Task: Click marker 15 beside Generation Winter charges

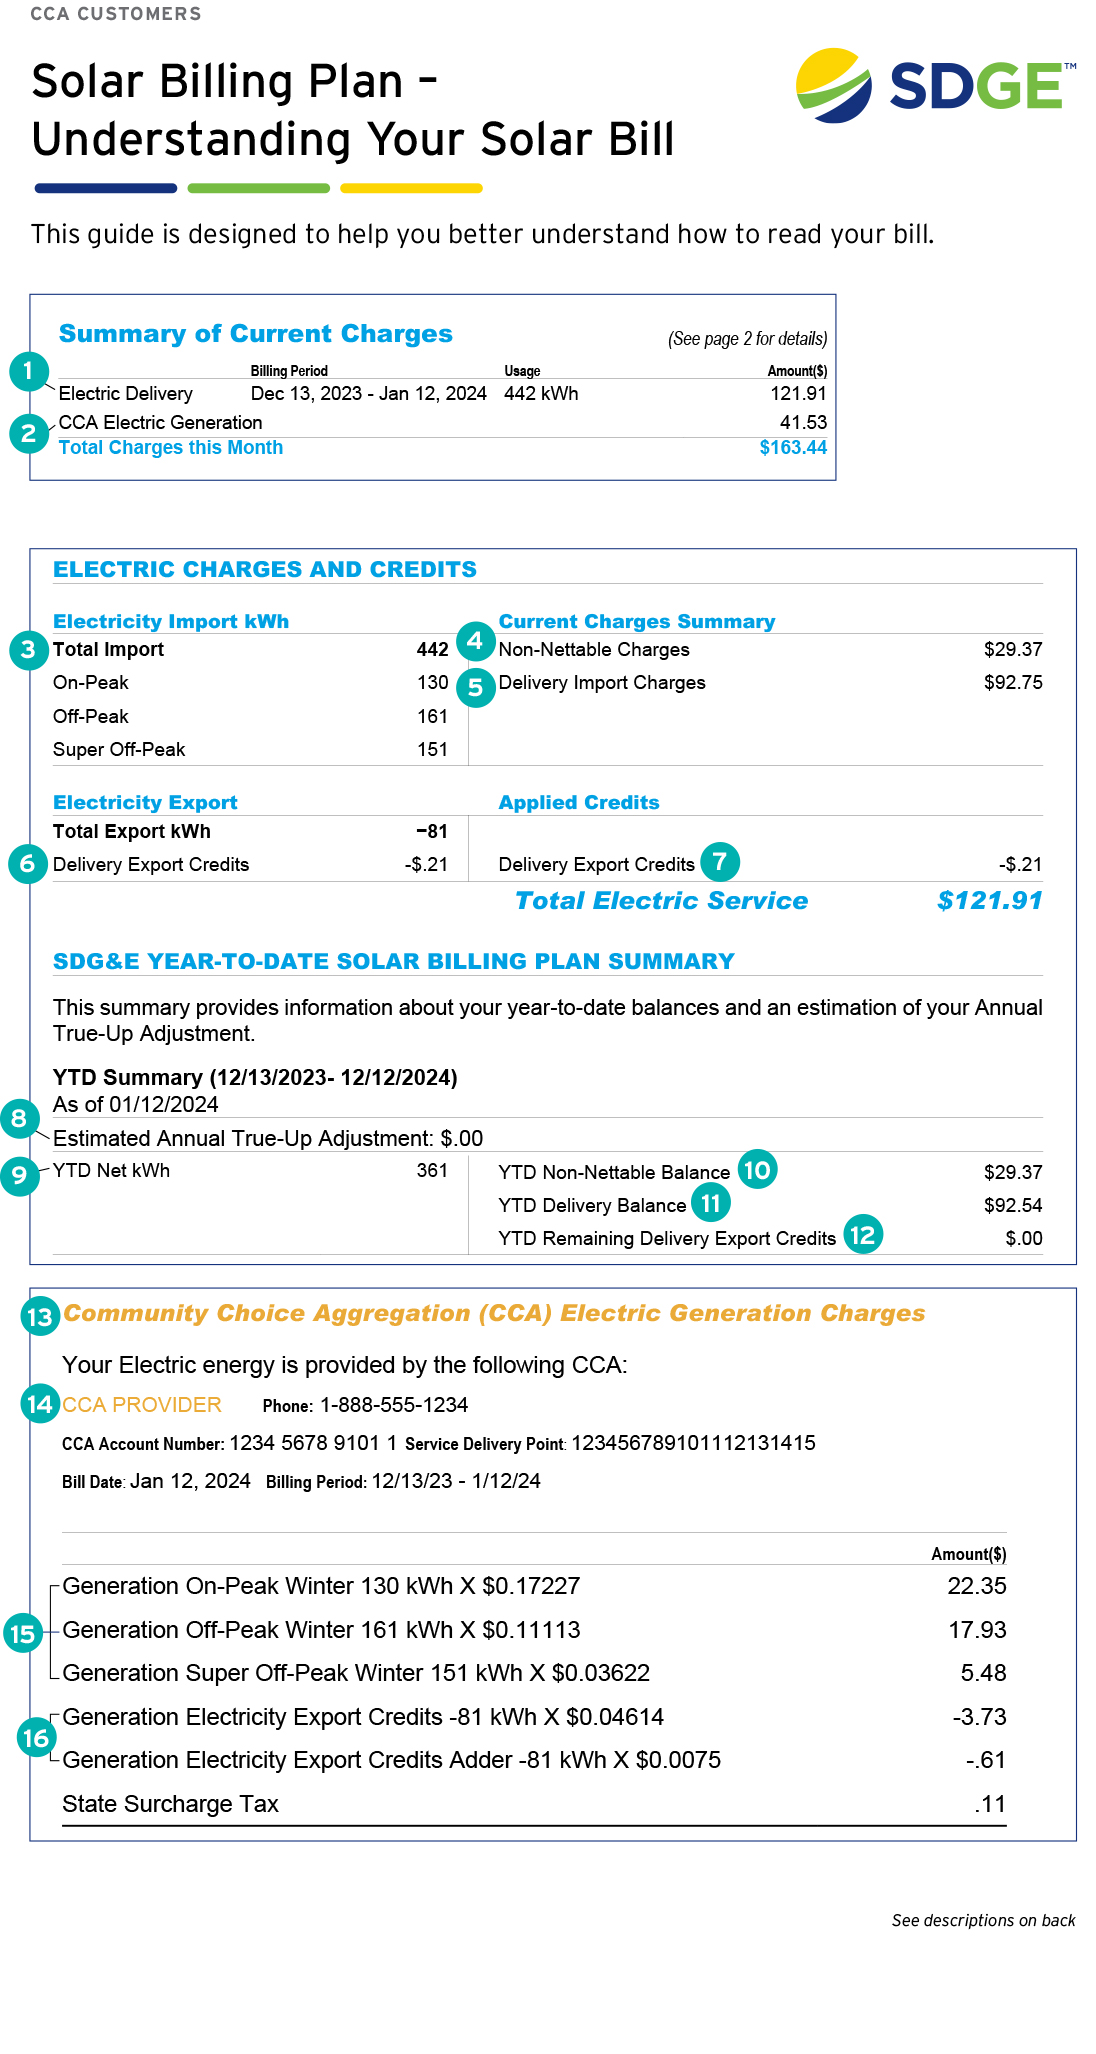Action: coord(22,1635)
